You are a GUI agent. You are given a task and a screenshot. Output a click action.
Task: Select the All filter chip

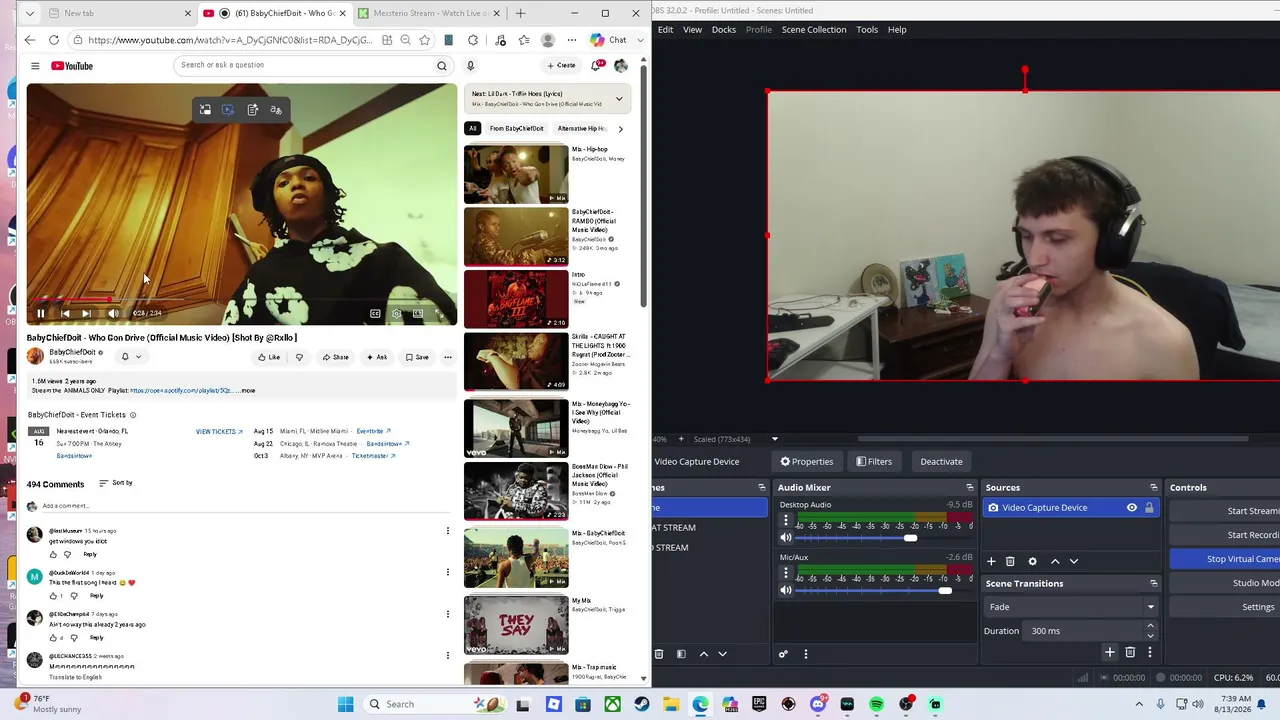coord(472,128)
